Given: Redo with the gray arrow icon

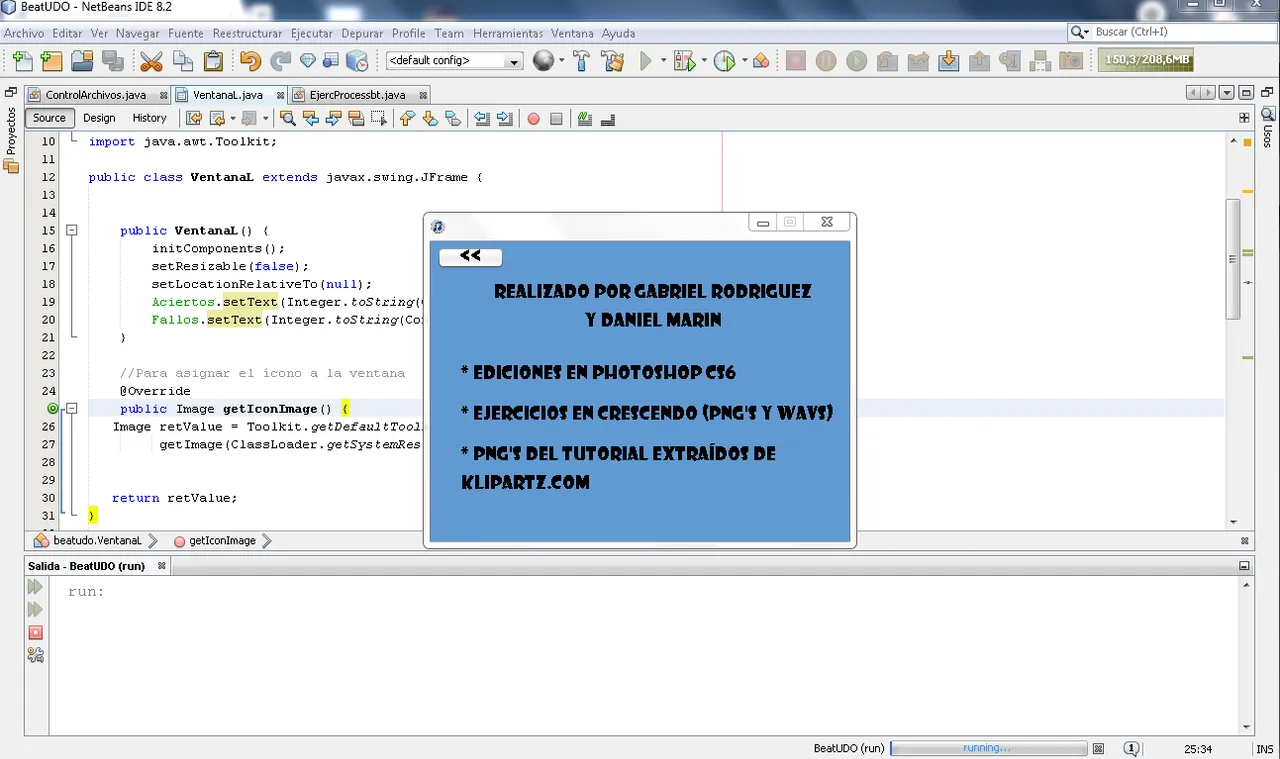Looking at the screenshot, I should click(281, 61).
